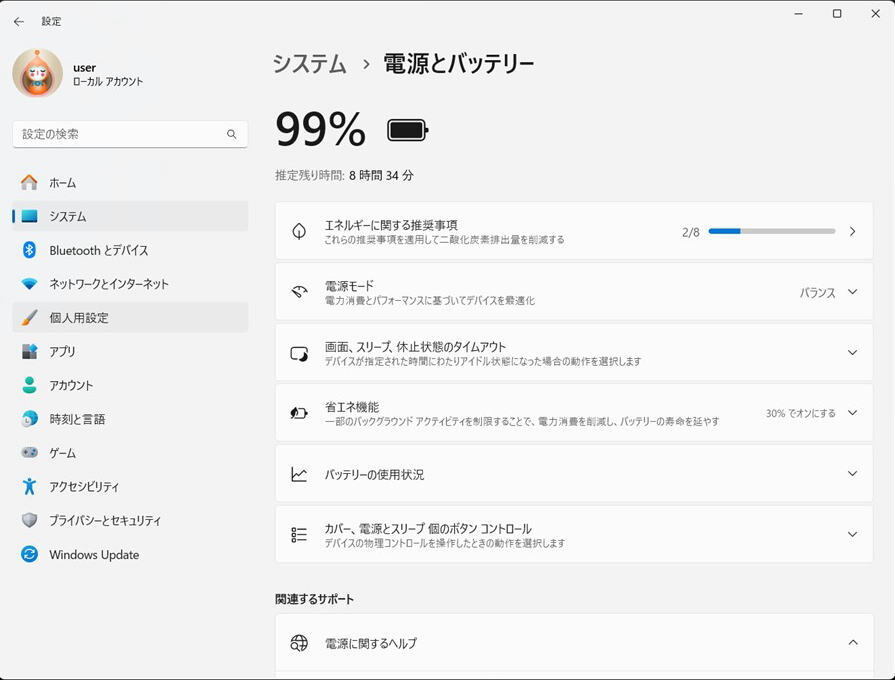Click the accessibility icon in sidebar
The height and width of the screenshot is (680, 895).
click(x=29, y=486)
